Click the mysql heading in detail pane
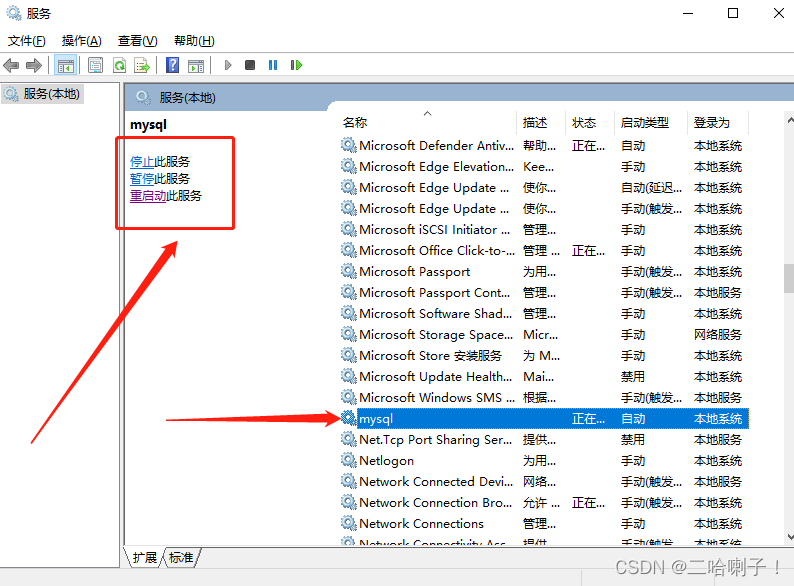This screenshot has width=794, height=586. click(x=148, y=125)
